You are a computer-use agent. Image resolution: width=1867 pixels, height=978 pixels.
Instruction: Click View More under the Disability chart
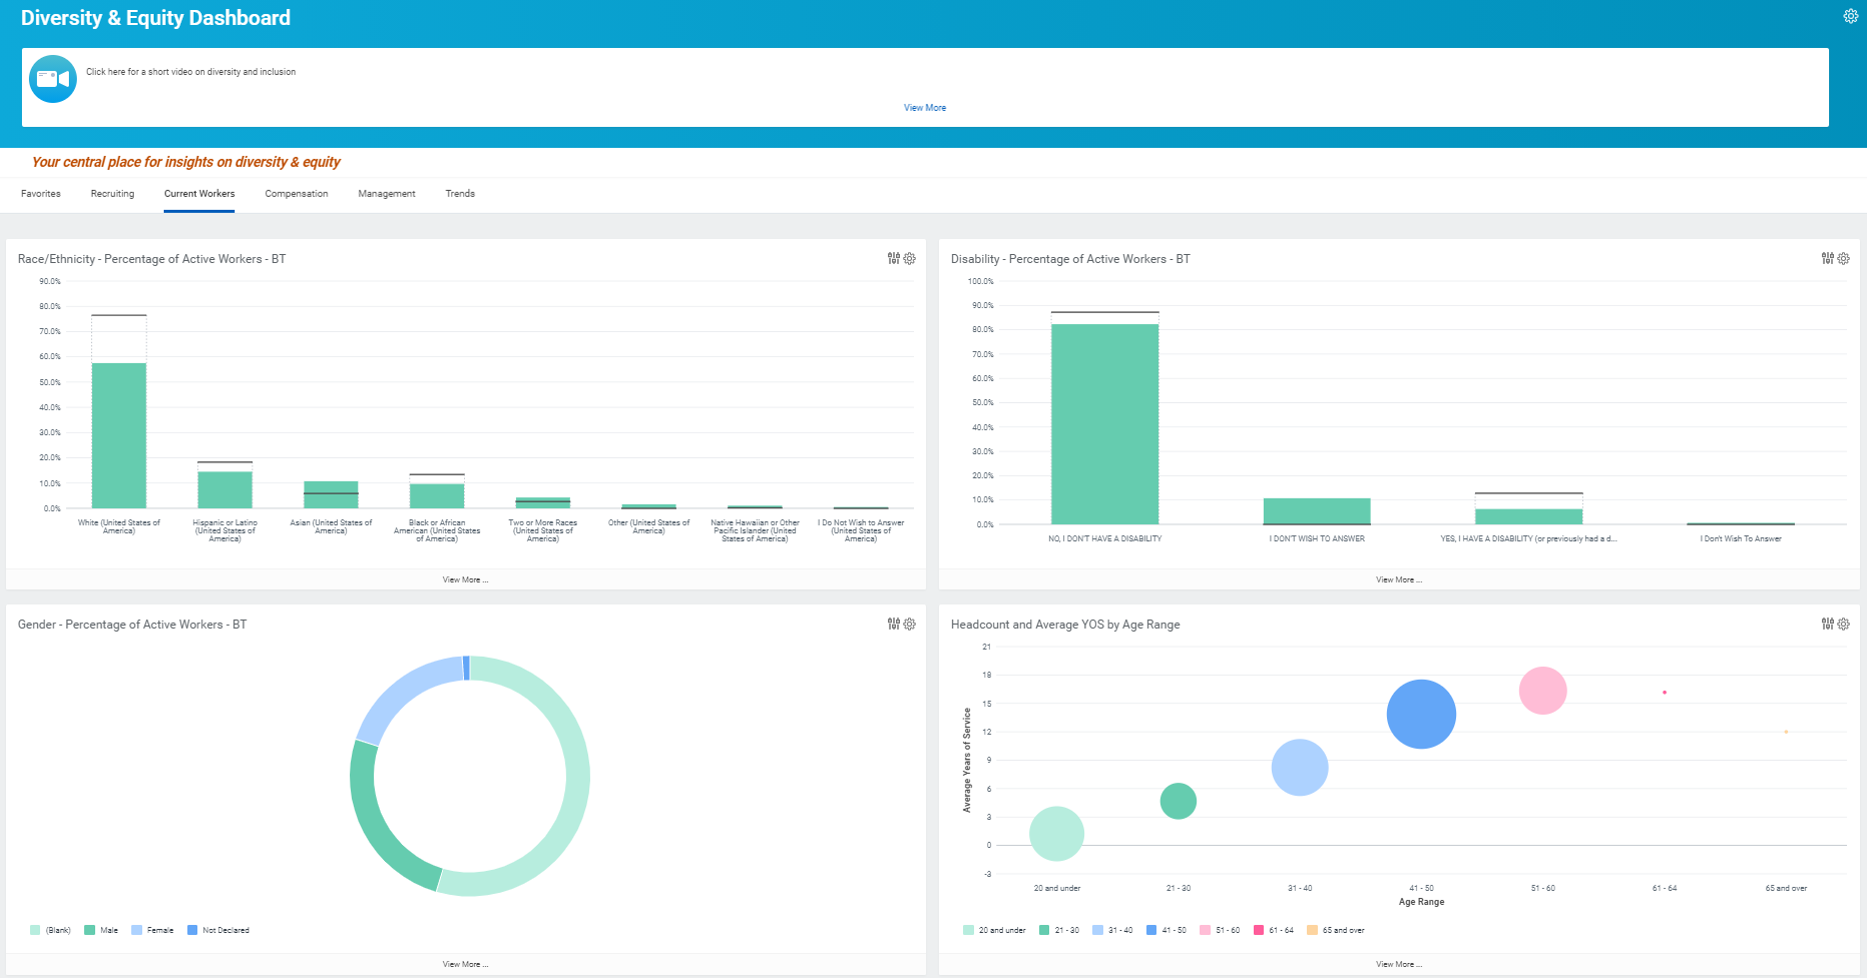(x=1399, y=579)
